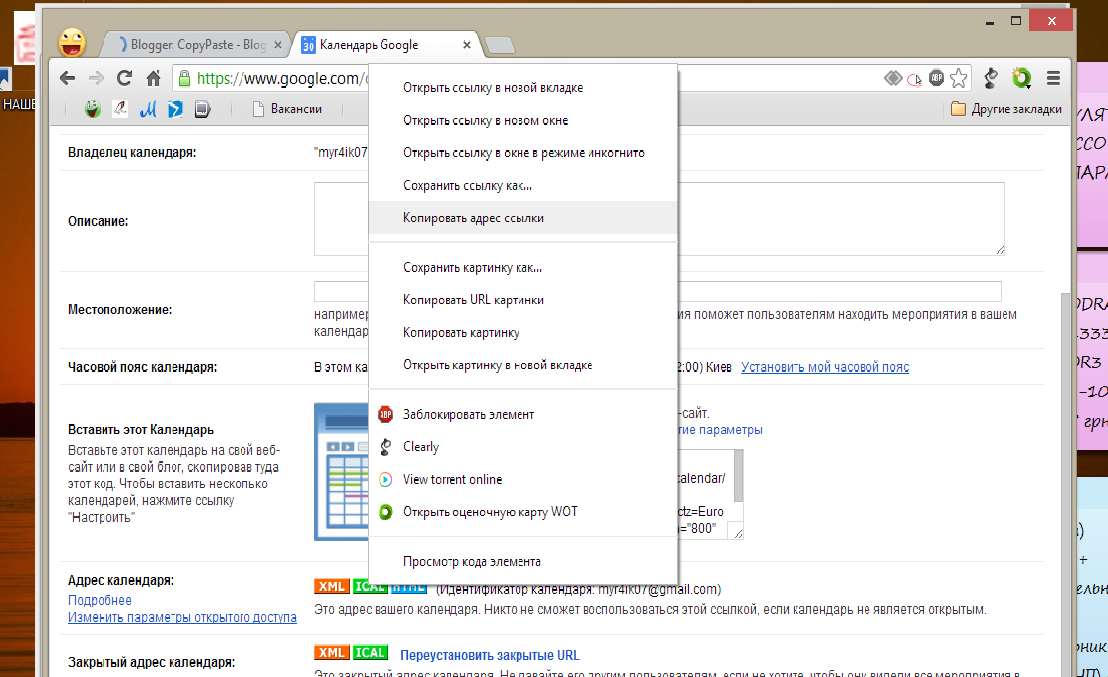The image size is (1108, 677).
Task: Click the XML button in Закрытый адрес row
Action: point(331,652)
